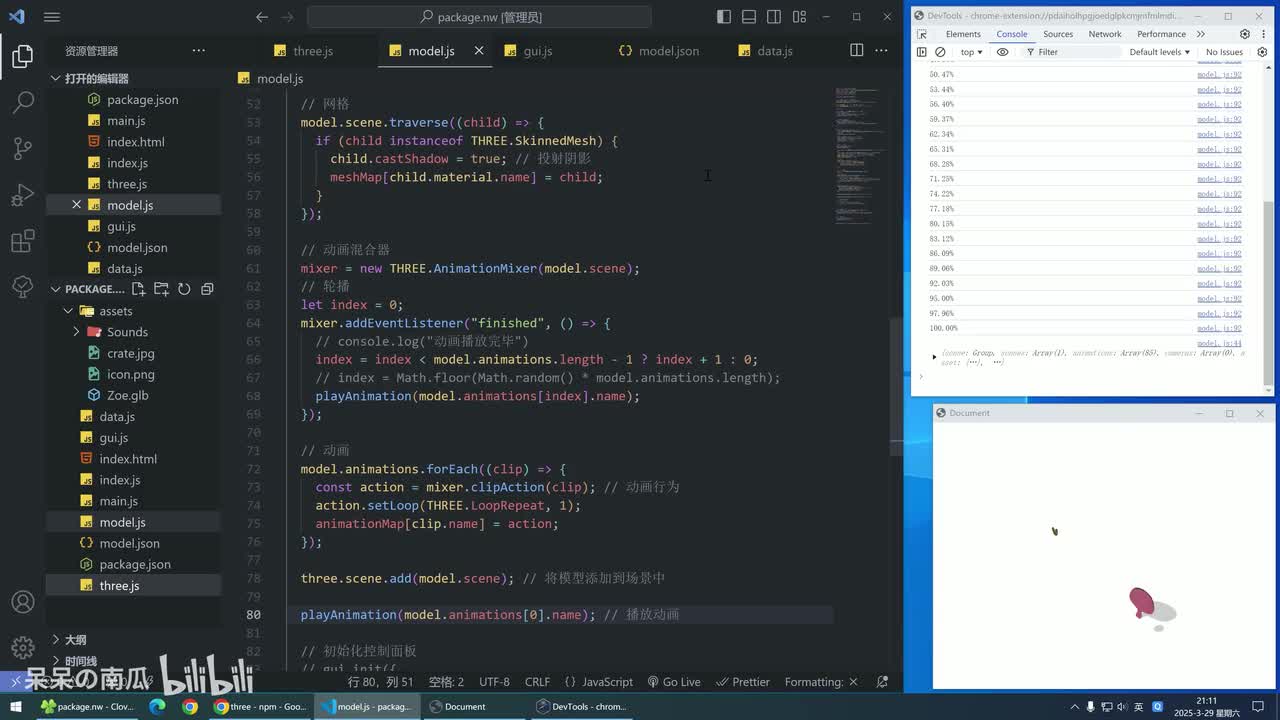Go back with the navigation arrow
The image size is (1280, 720).
262,17
